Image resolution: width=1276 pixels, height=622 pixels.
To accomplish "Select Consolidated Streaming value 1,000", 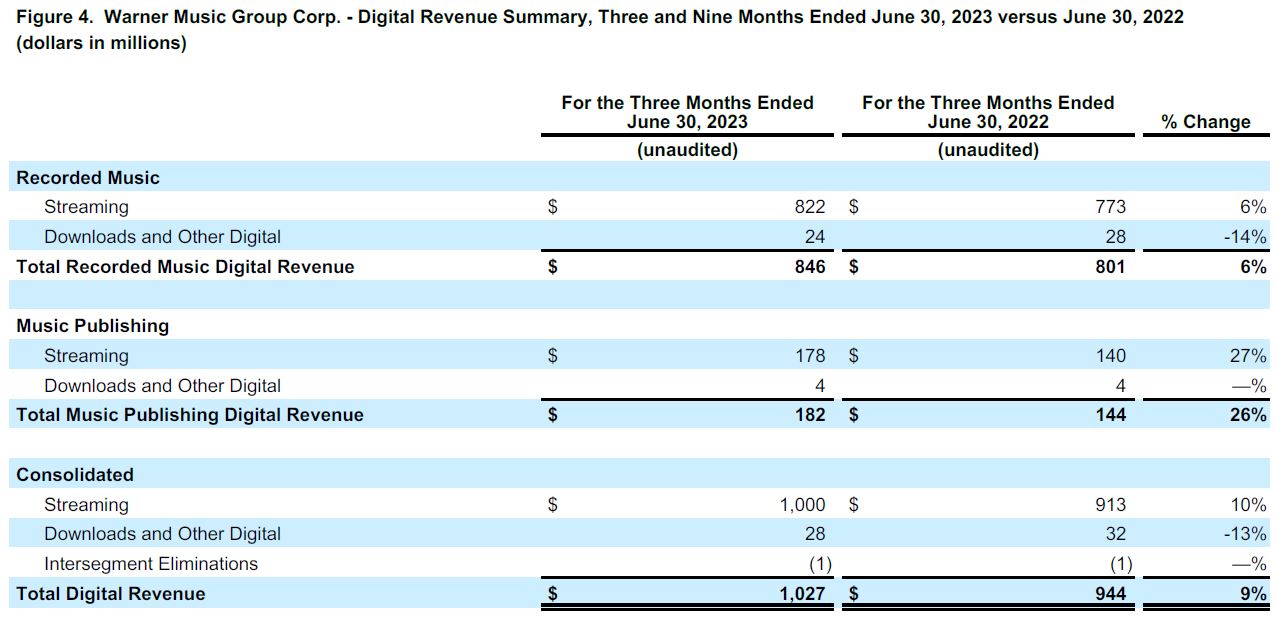I will click(x=803, y=505).
